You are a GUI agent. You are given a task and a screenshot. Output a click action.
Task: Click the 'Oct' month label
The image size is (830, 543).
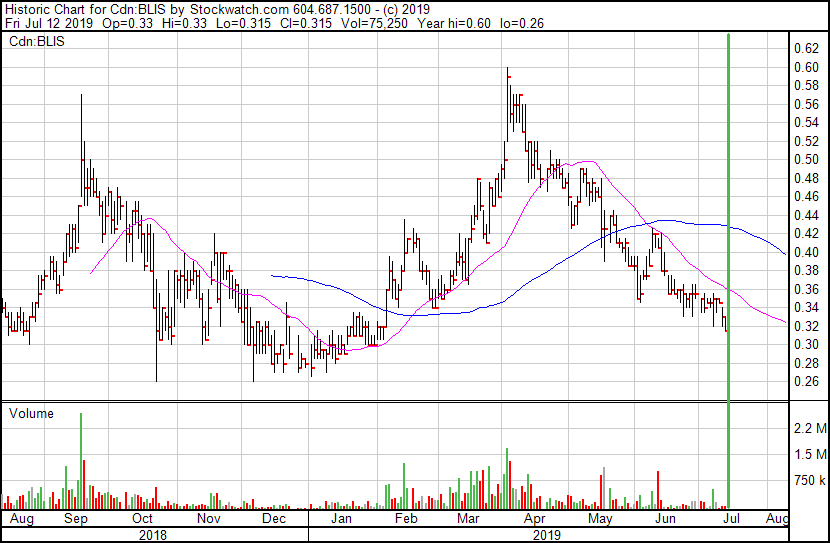[x=142, y=519]
